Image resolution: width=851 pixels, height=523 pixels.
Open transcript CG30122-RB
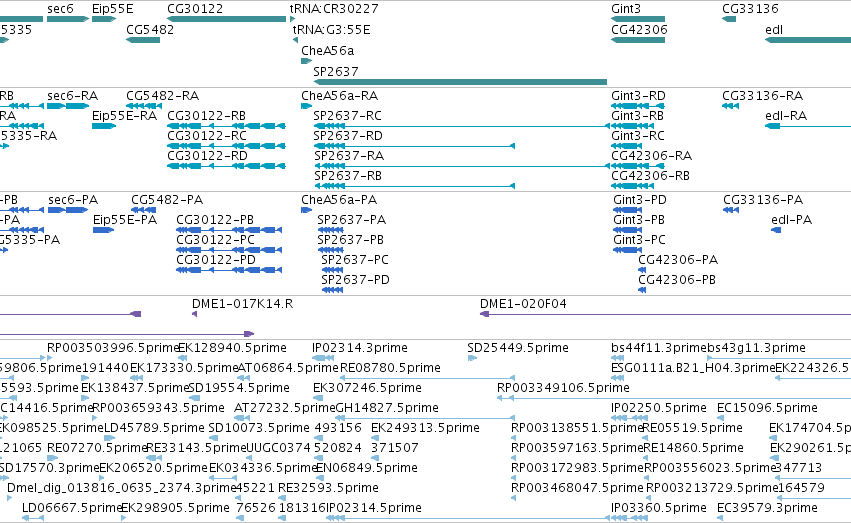[x=226, y=126]
